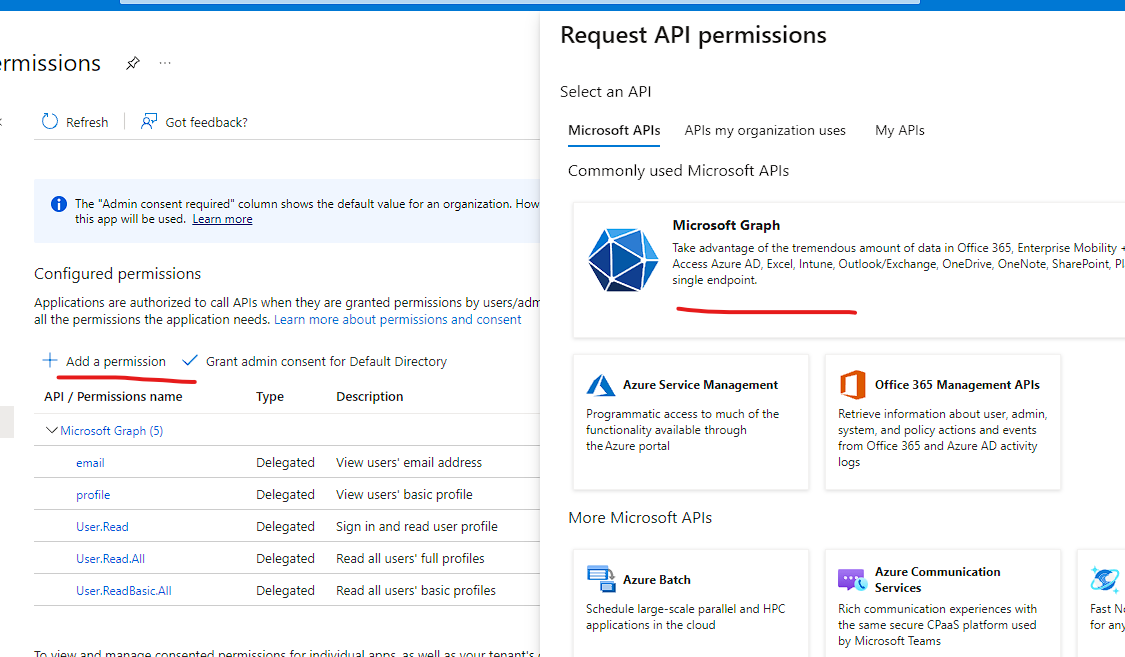Switch to the Microsoft APIs tab
Viewport: 1125px width, 657px height.
coord(614,131)
